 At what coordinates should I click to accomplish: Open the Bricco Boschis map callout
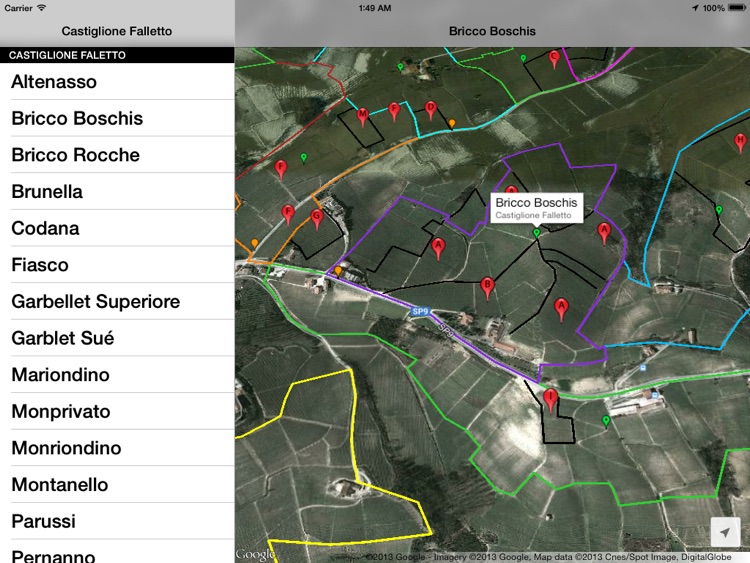pyautogui.click(x=537, y=208)
